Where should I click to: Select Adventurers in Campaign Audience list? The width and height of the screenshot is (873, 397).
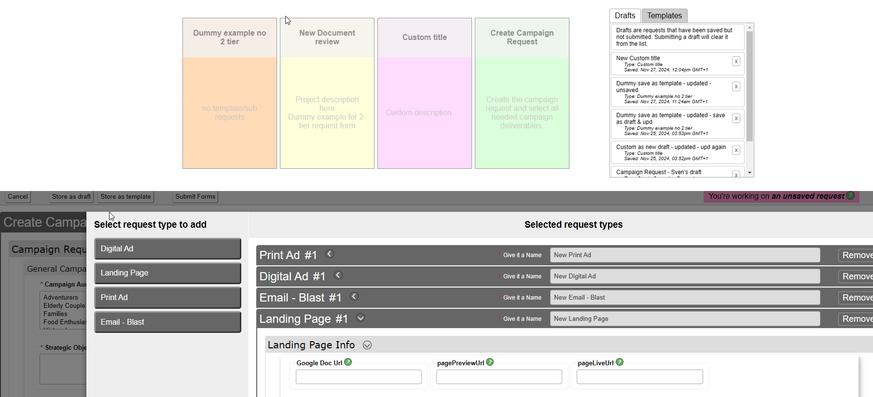click(x=61, y=297)
